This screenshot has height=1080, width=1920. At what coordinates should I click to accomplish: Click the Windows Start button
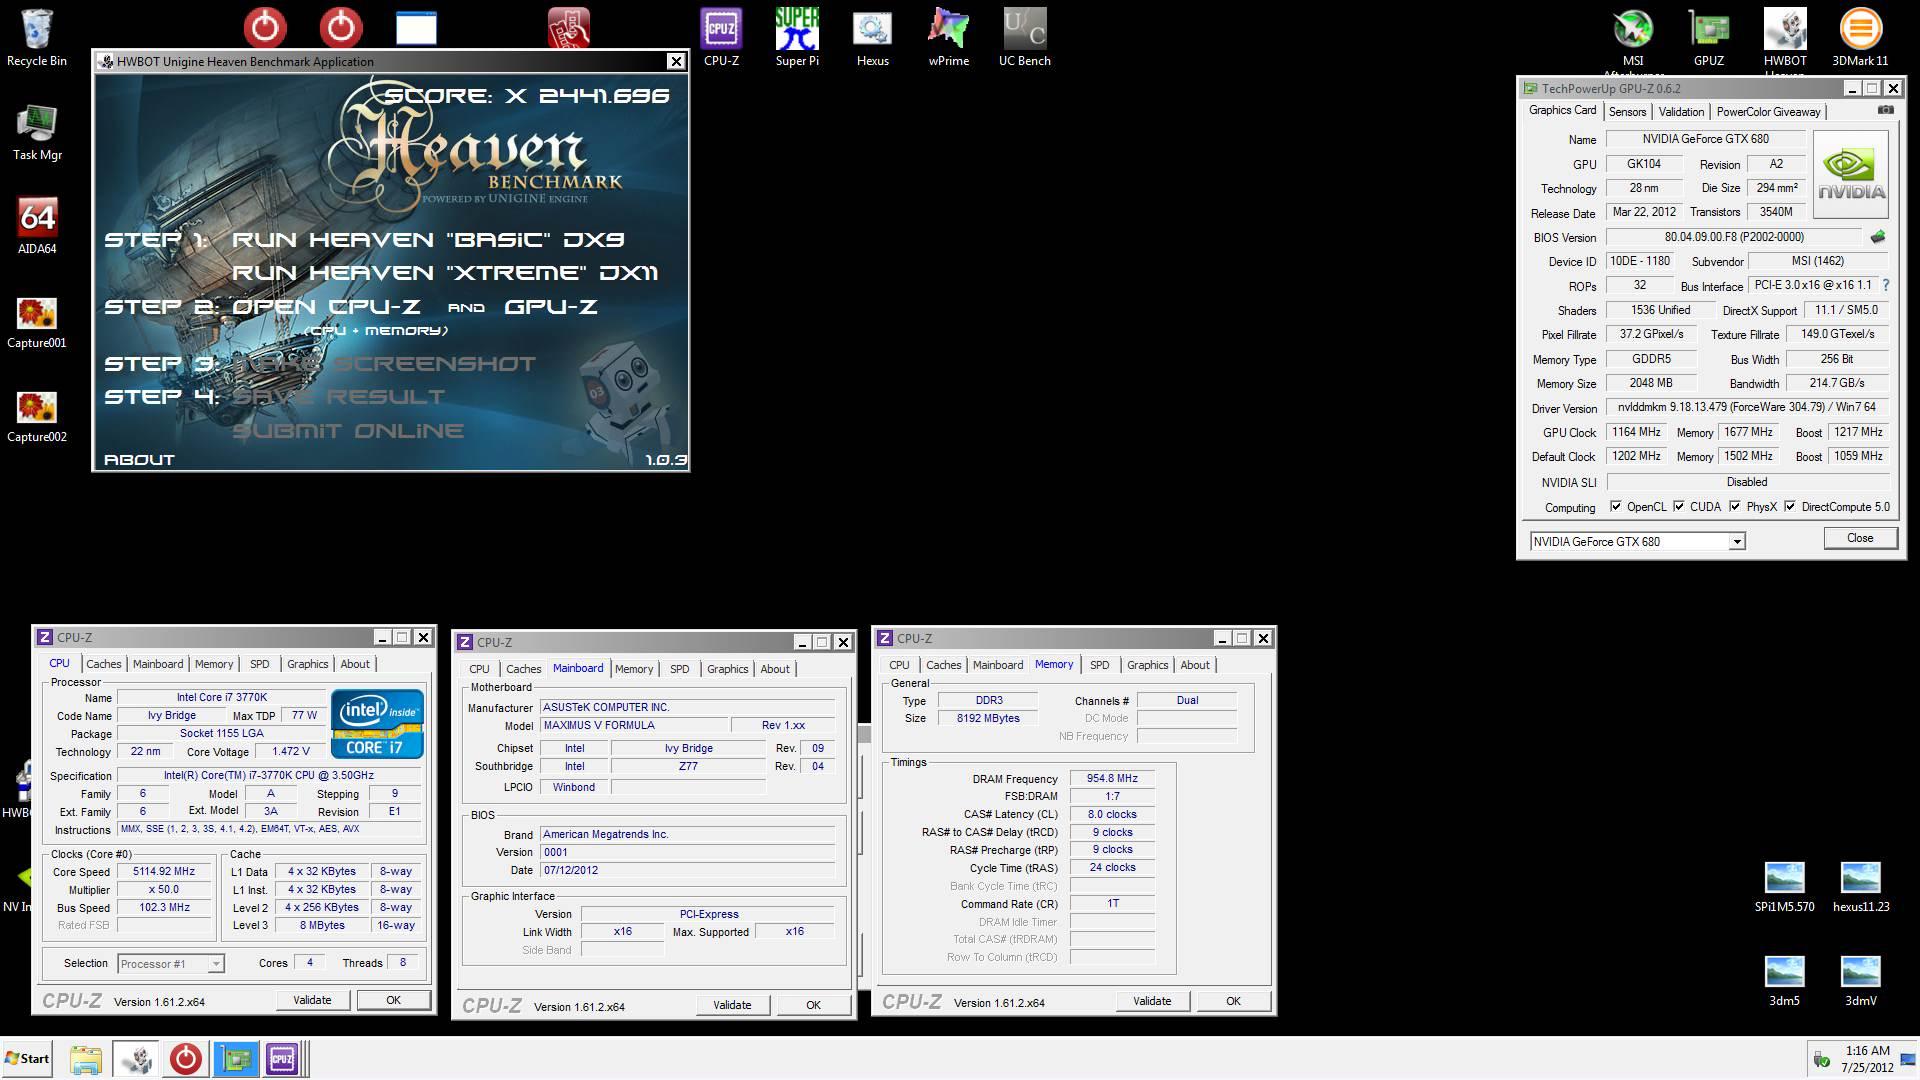pyautogui.click(x=27, y=1059)
